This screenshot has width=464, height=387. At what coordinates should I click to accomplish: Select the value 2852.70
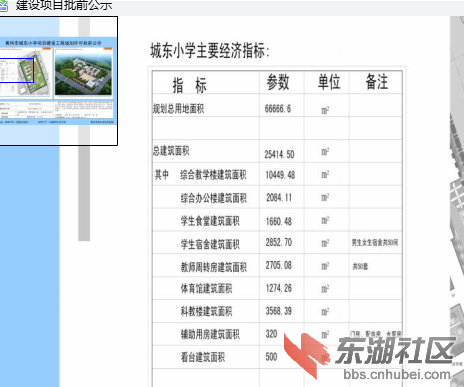tap(279, 242)
